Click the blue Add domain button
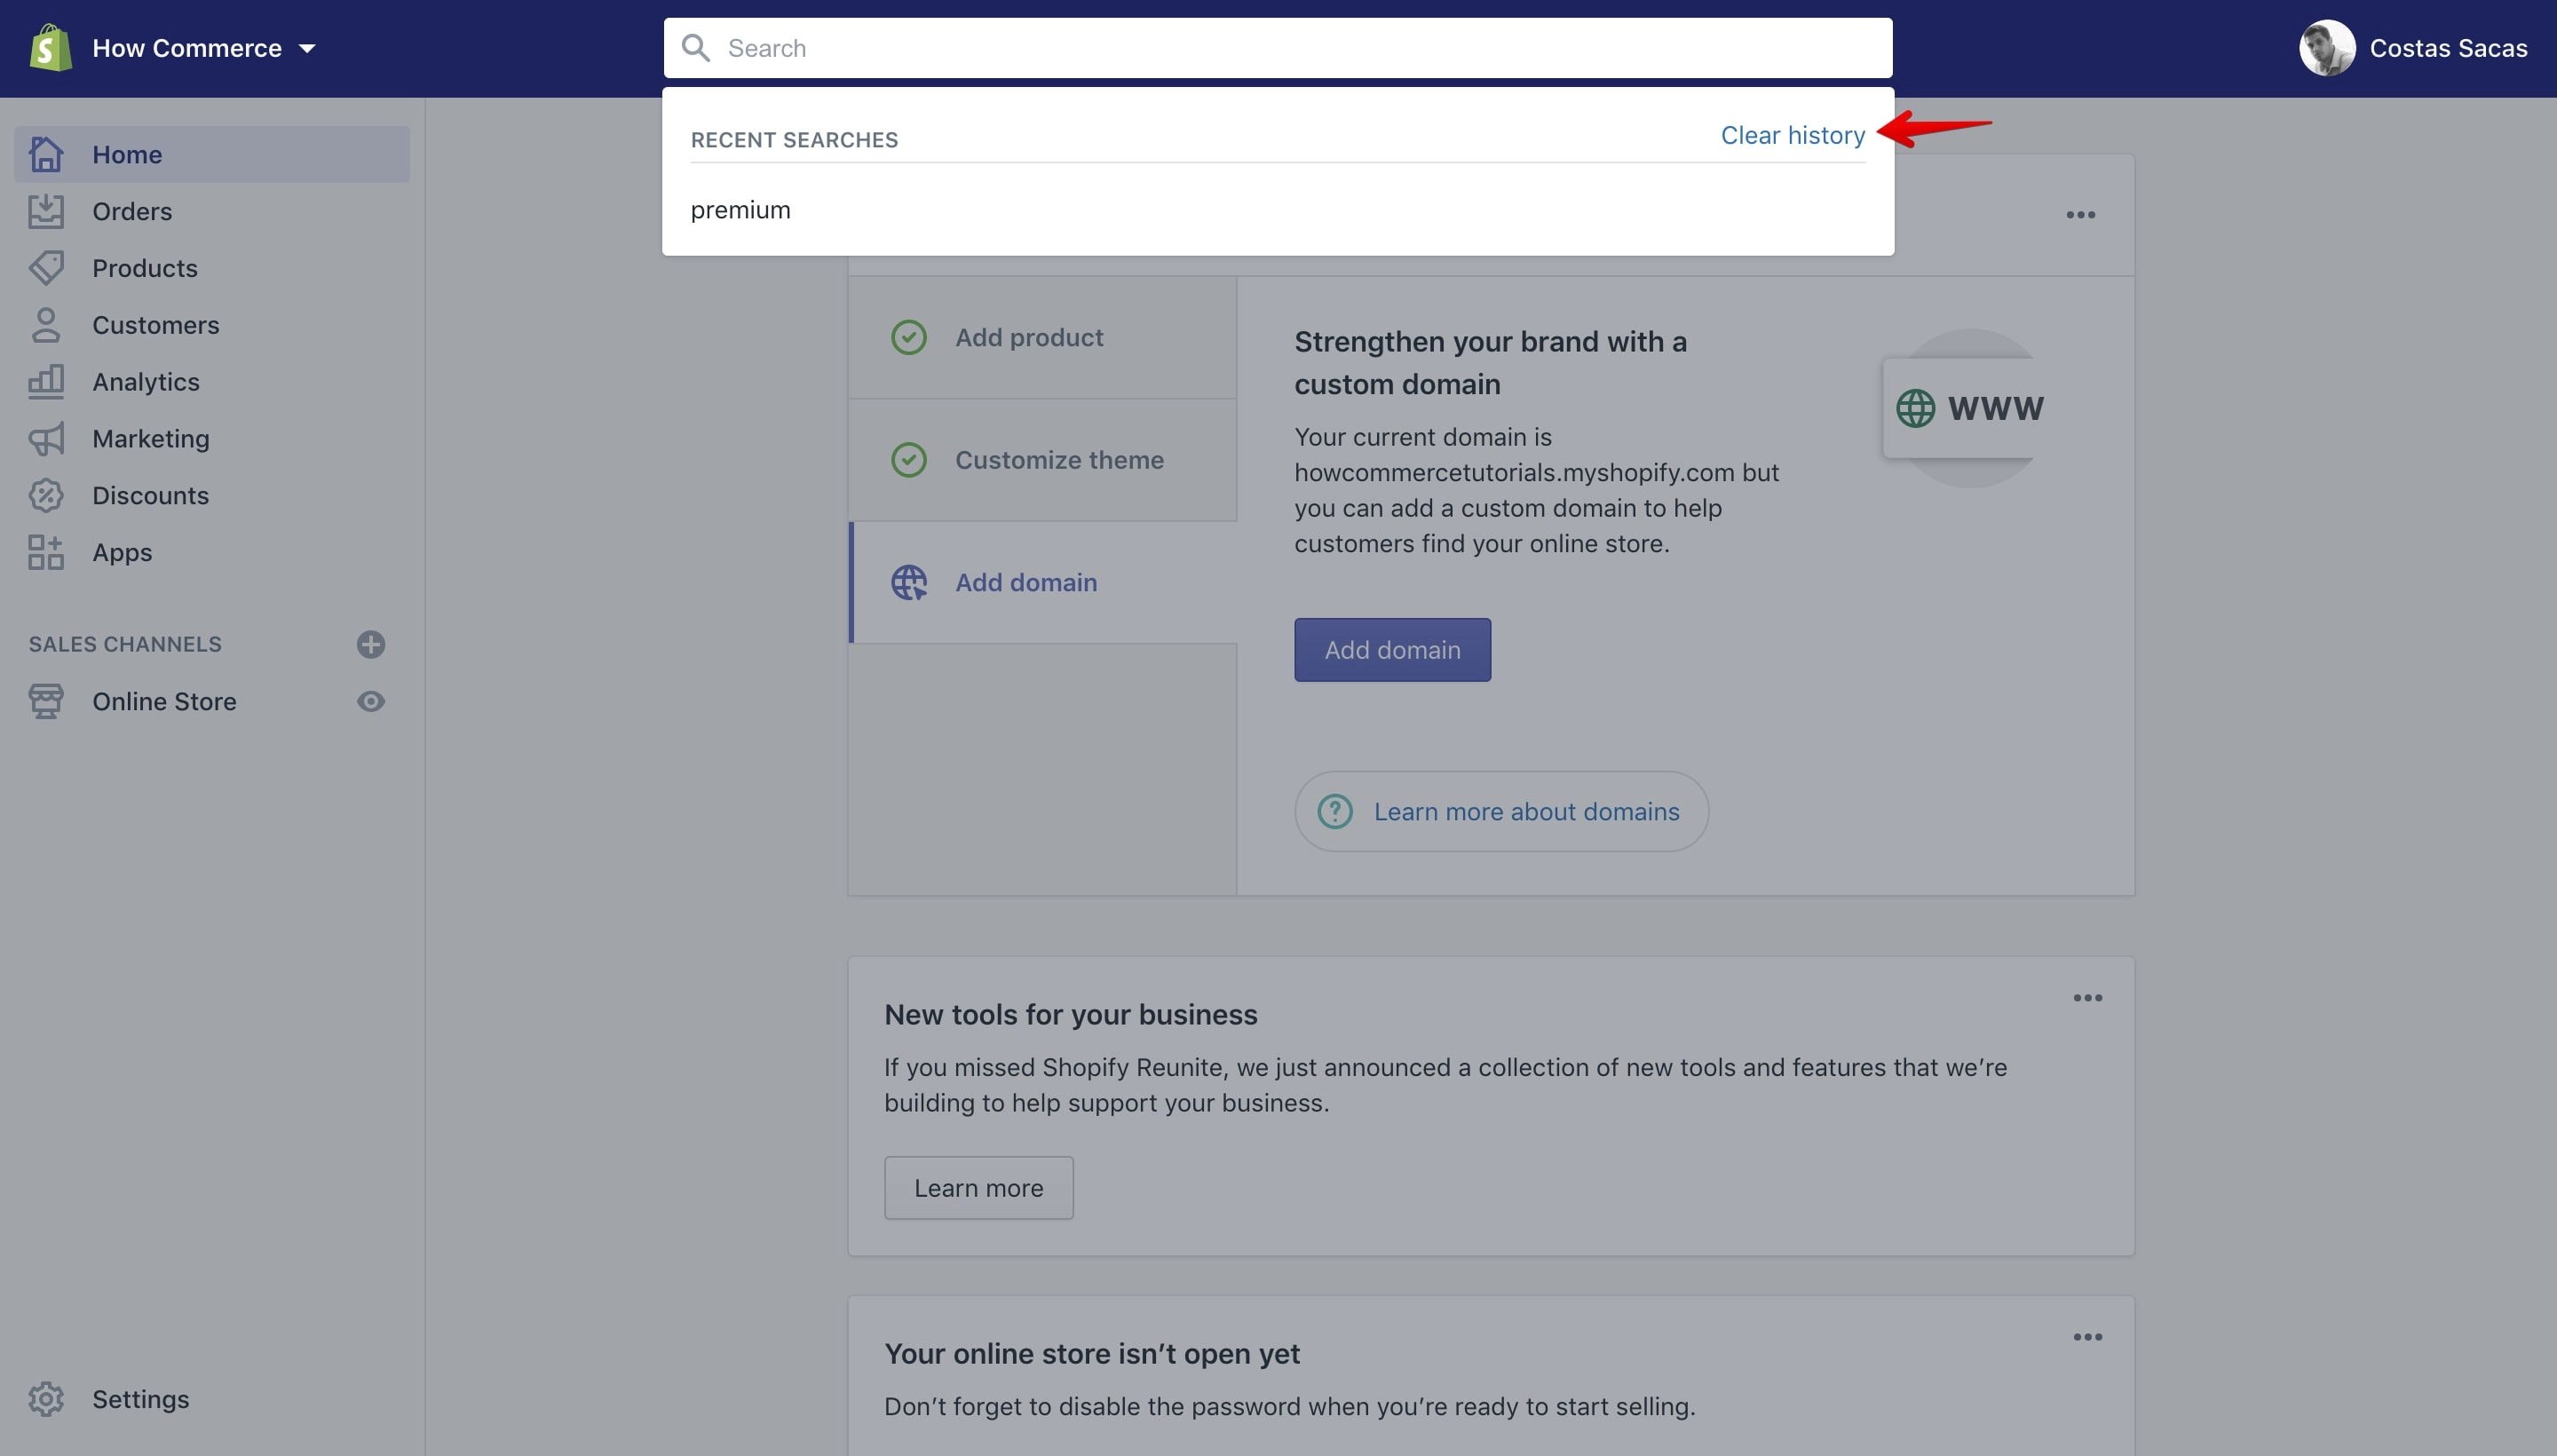Viewport: 2557px width, 1456px height. (x=1392, y=650)
